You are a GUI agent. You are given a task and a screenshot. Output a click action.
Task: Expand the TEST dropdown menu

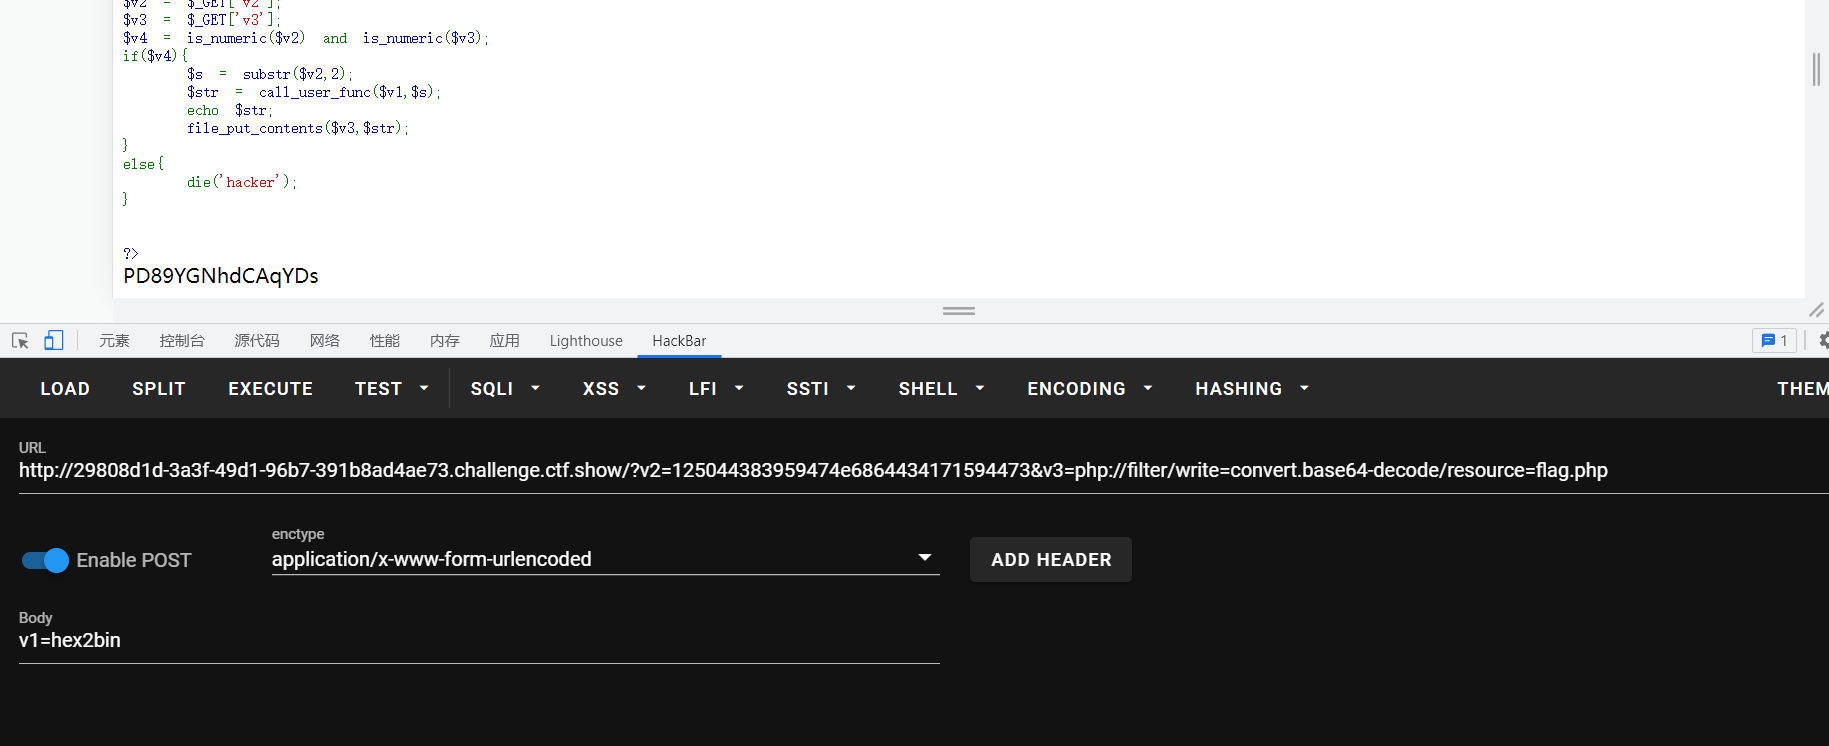pyautogui.click(x=391, y=389)
